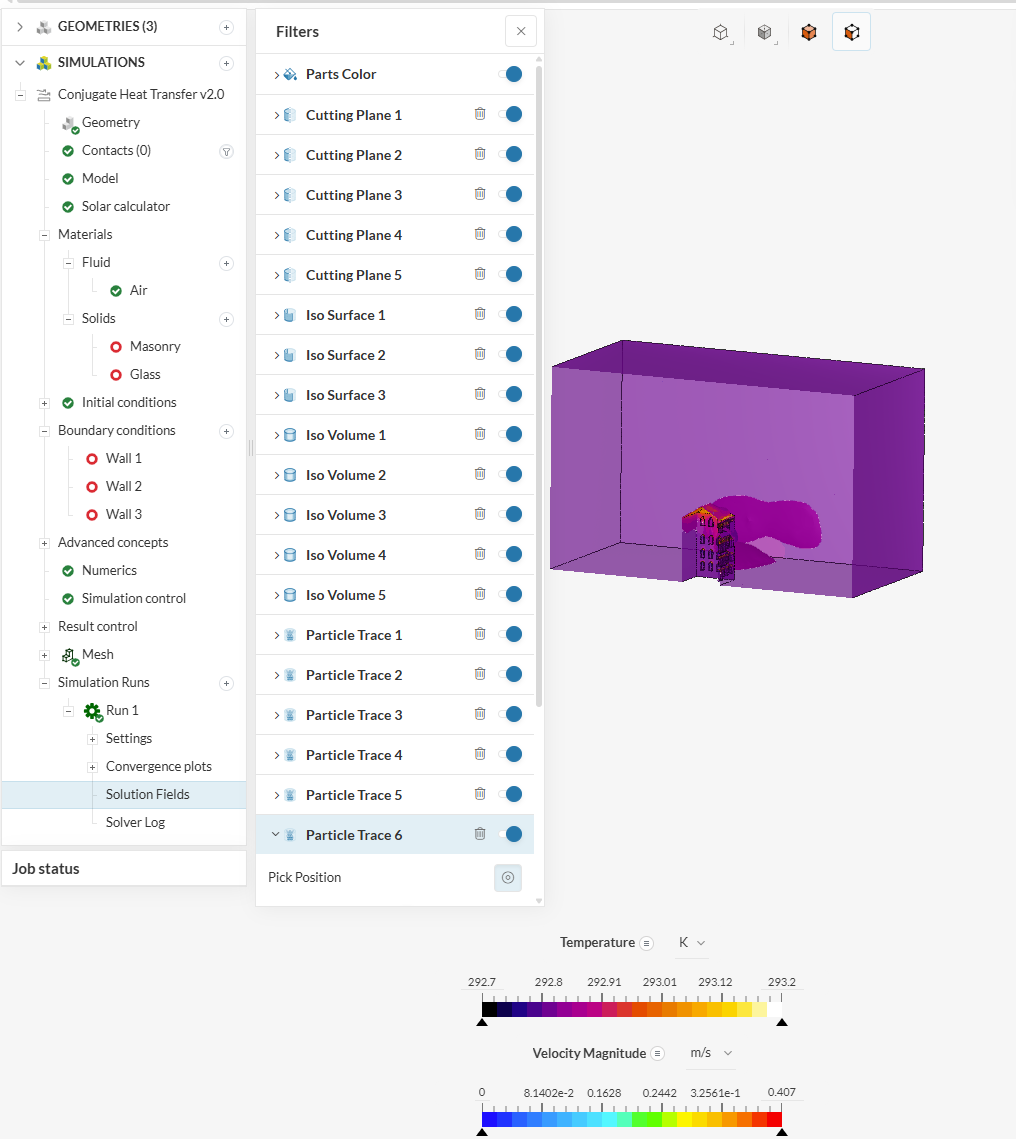Delete Iso Surface 3 via trash icon
This screenshot has height=1139, width=1016.
[x=480, y=394]
